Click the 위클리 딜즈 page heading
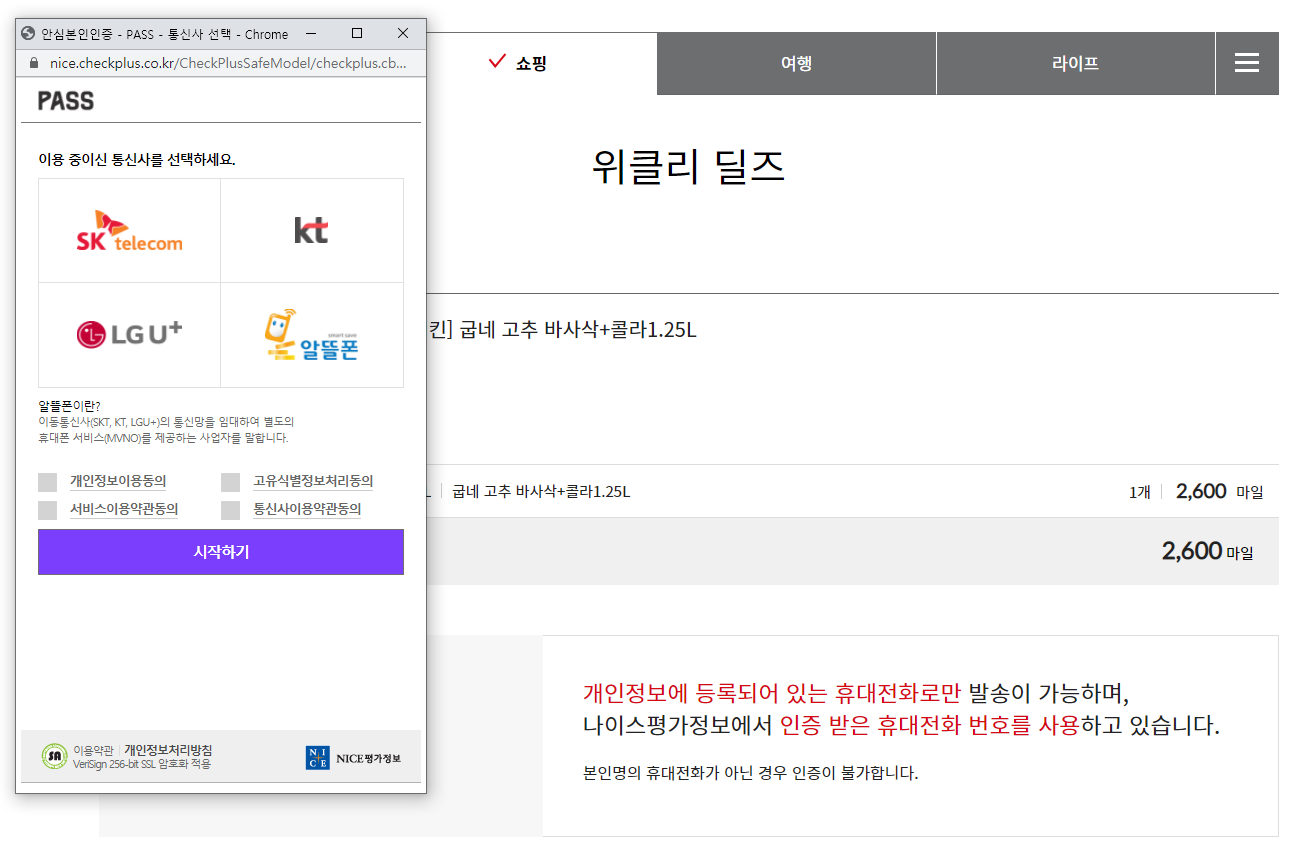The image size is (1297, 851). pyautogui.click(x=688, y=167)
